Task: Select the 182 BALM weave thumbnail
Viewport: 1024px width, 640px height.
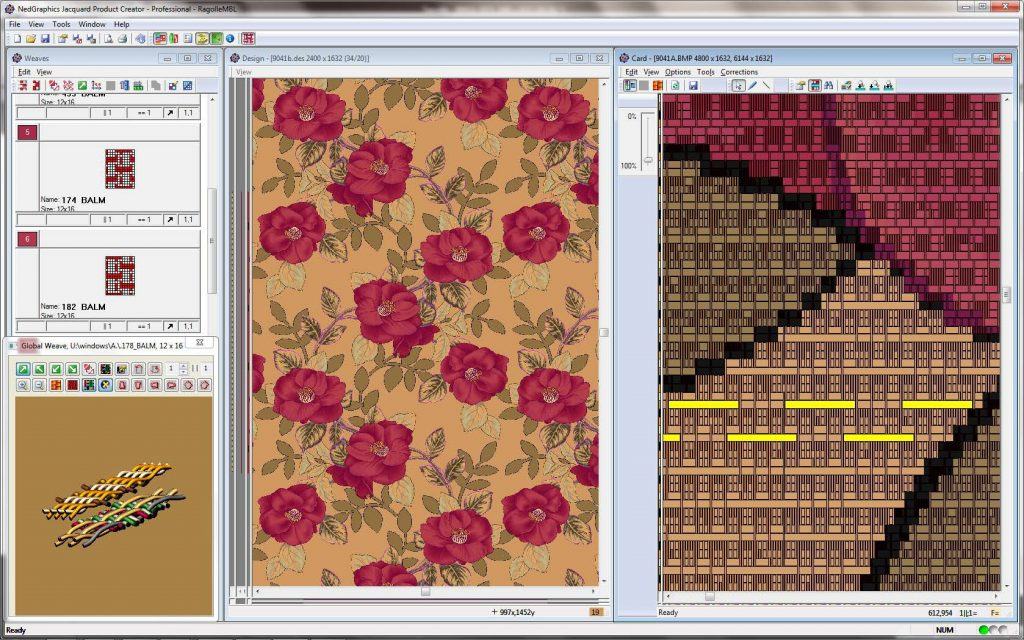Action: (x=120, y=275)
